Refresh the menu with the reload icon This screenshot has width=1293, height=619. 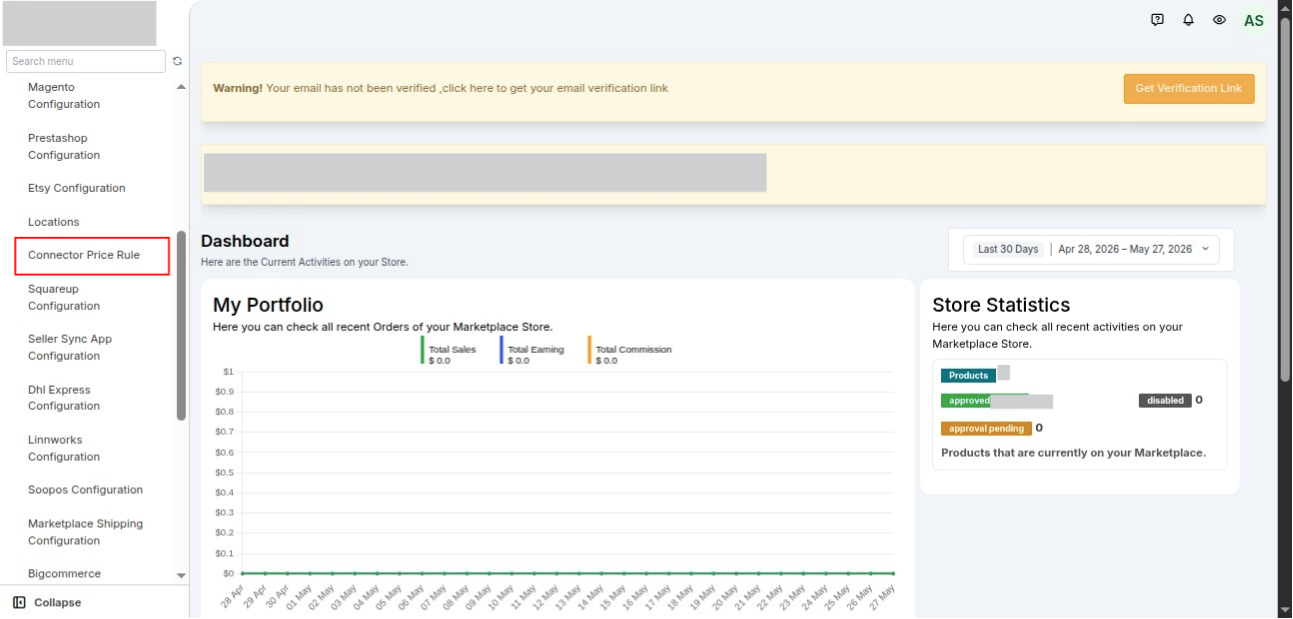pos(177,61)
